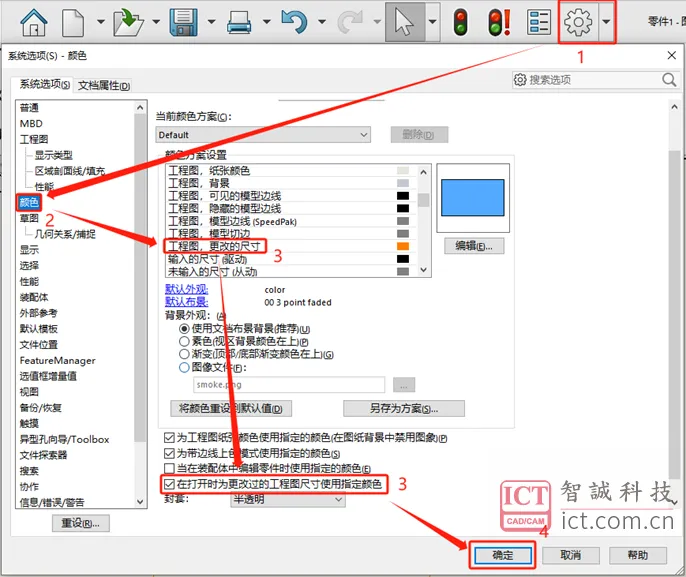The width and height of the screenshot is (686, 577).
Task: Confirm with the 确定 button
Action: click(x=502, y=556)
